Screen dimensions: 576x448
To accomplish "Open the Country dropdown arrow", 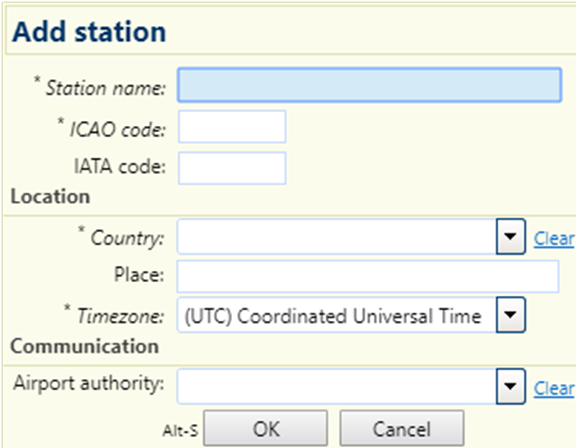I will click(x=511, y=236).
